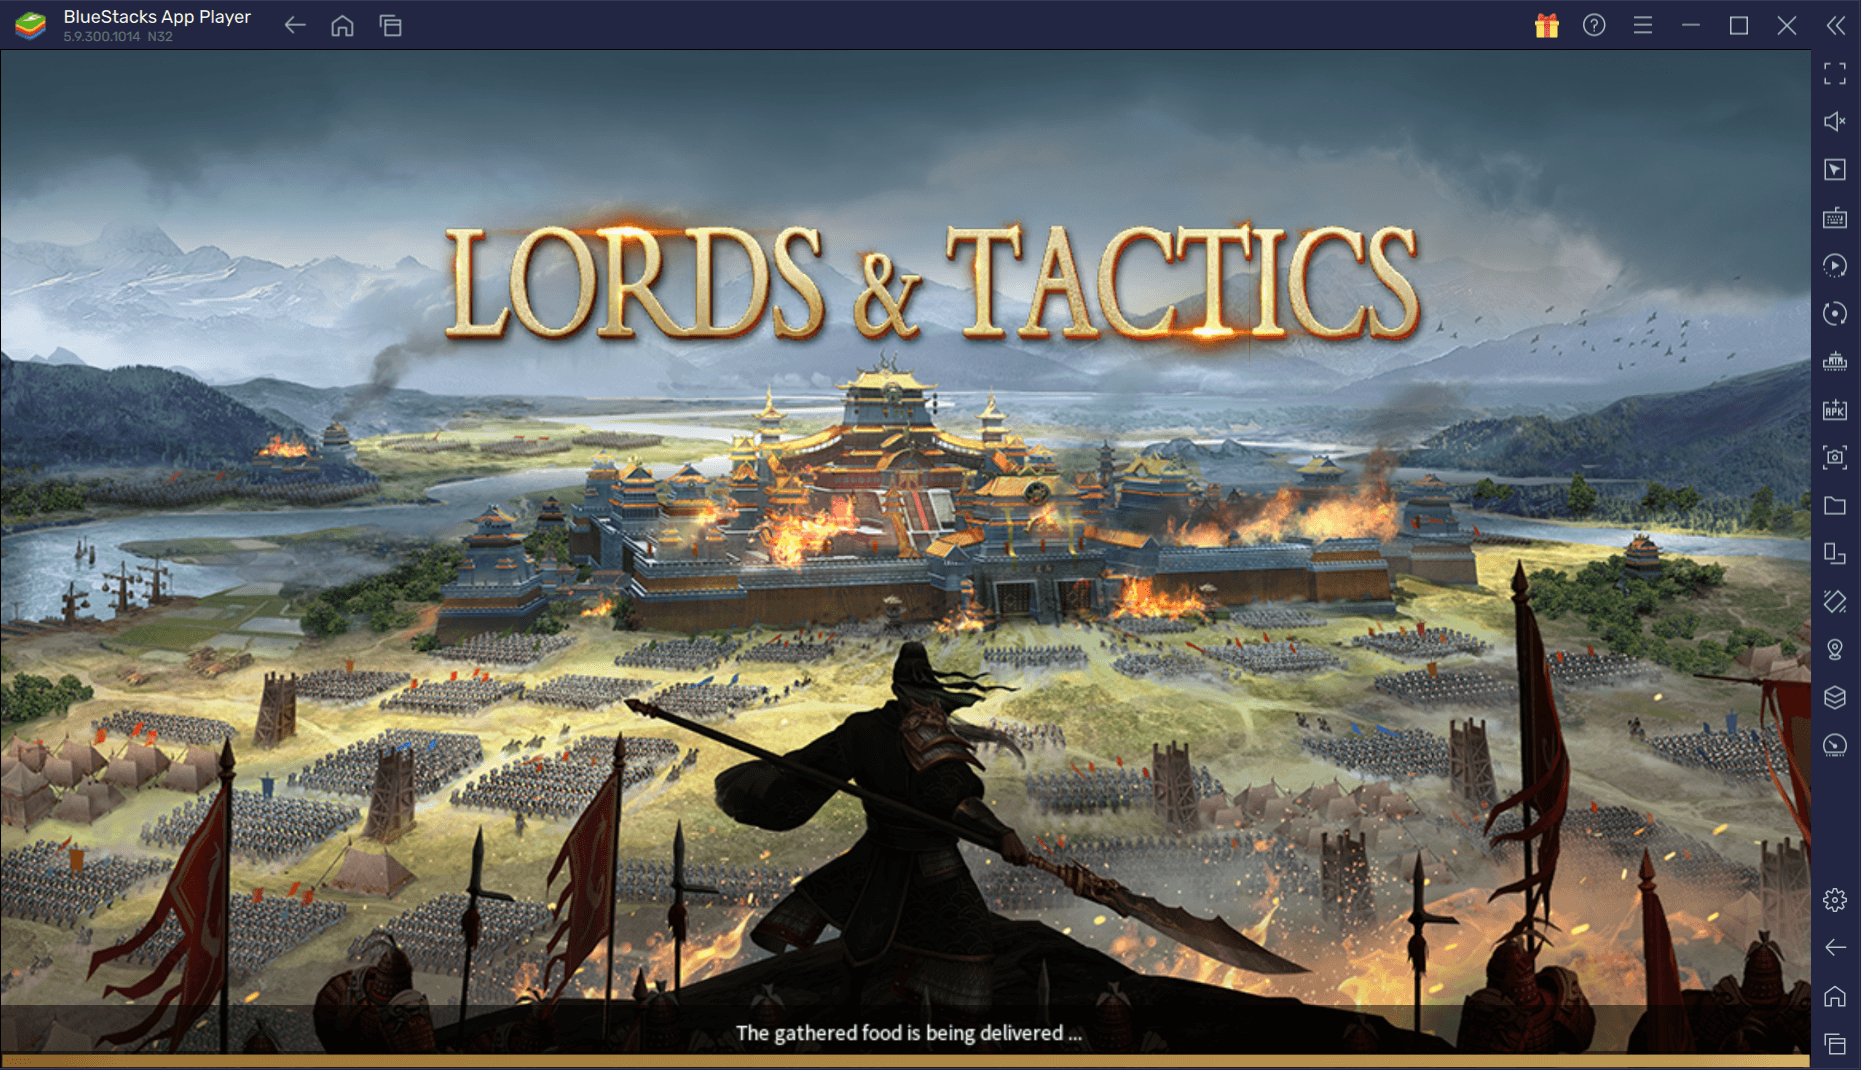Screen dimensions: 1862x1070
Task: Install APK from sidebar
Action: click(x=1835, y=409)
